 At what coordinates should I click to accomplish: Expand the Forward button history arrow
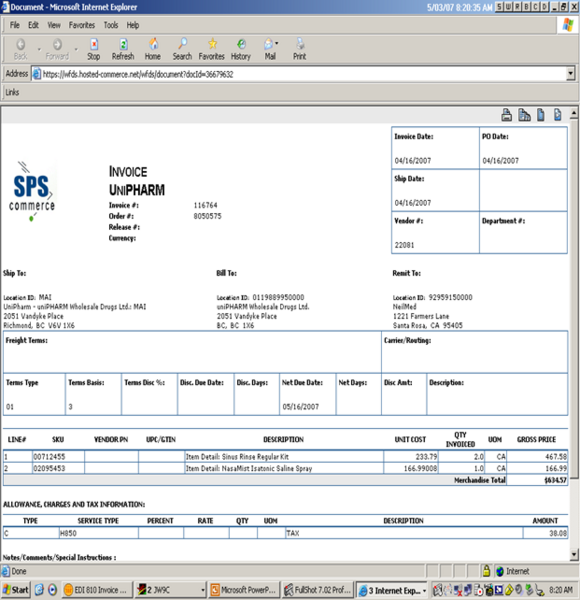click(x=76, y=49)
